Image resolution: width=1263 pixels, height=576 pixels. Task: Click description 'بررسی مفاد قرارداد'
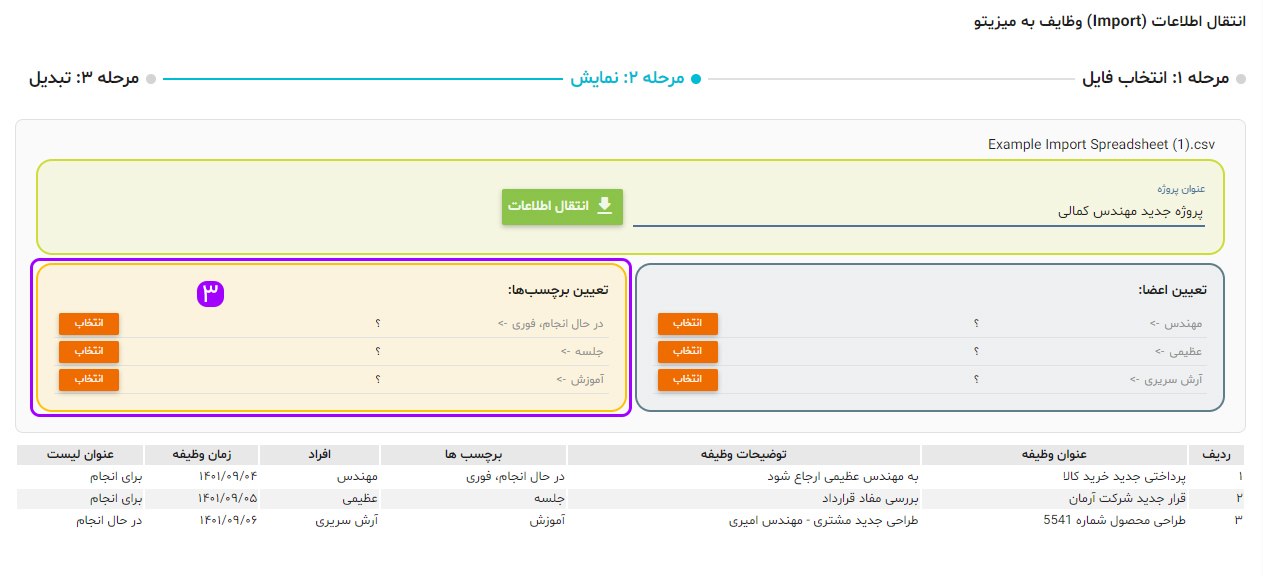[870, 498]
